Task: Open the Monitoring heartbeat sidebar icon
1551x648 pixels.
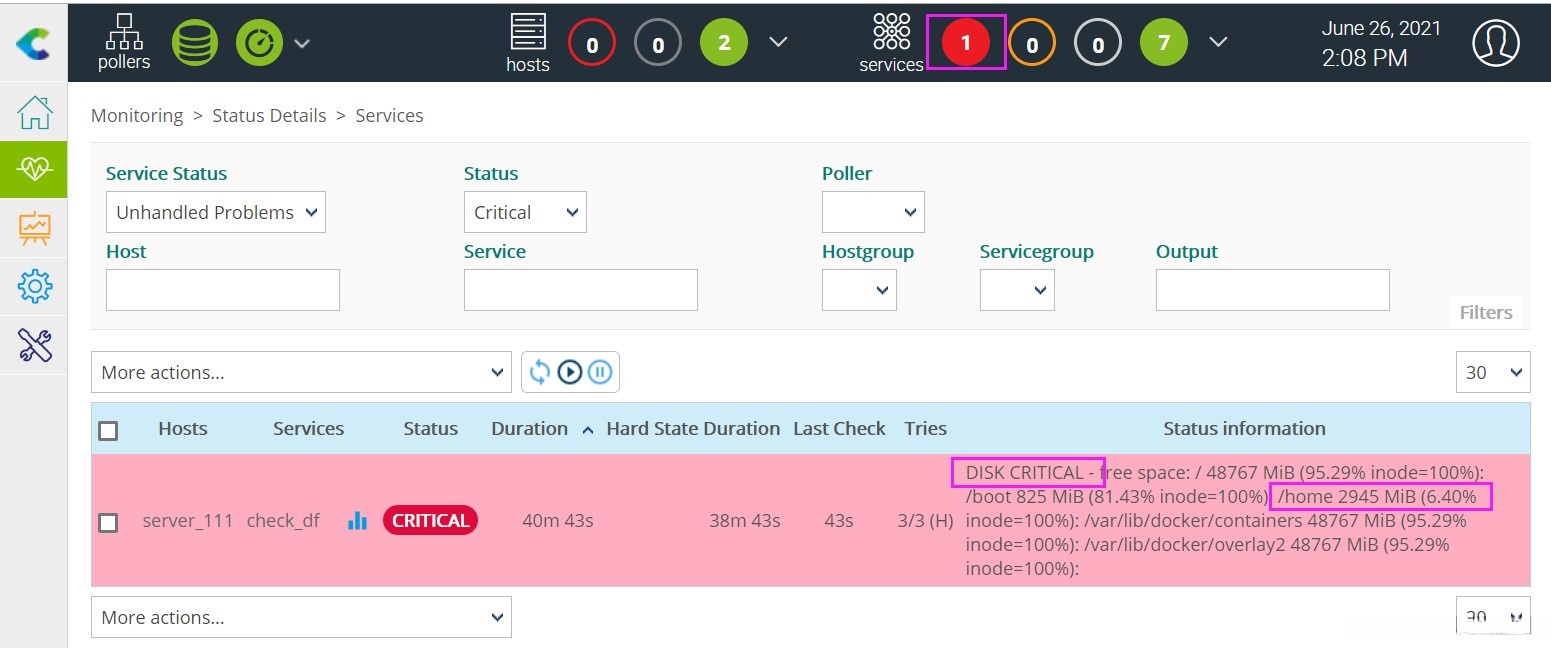Action: (34, 170)
